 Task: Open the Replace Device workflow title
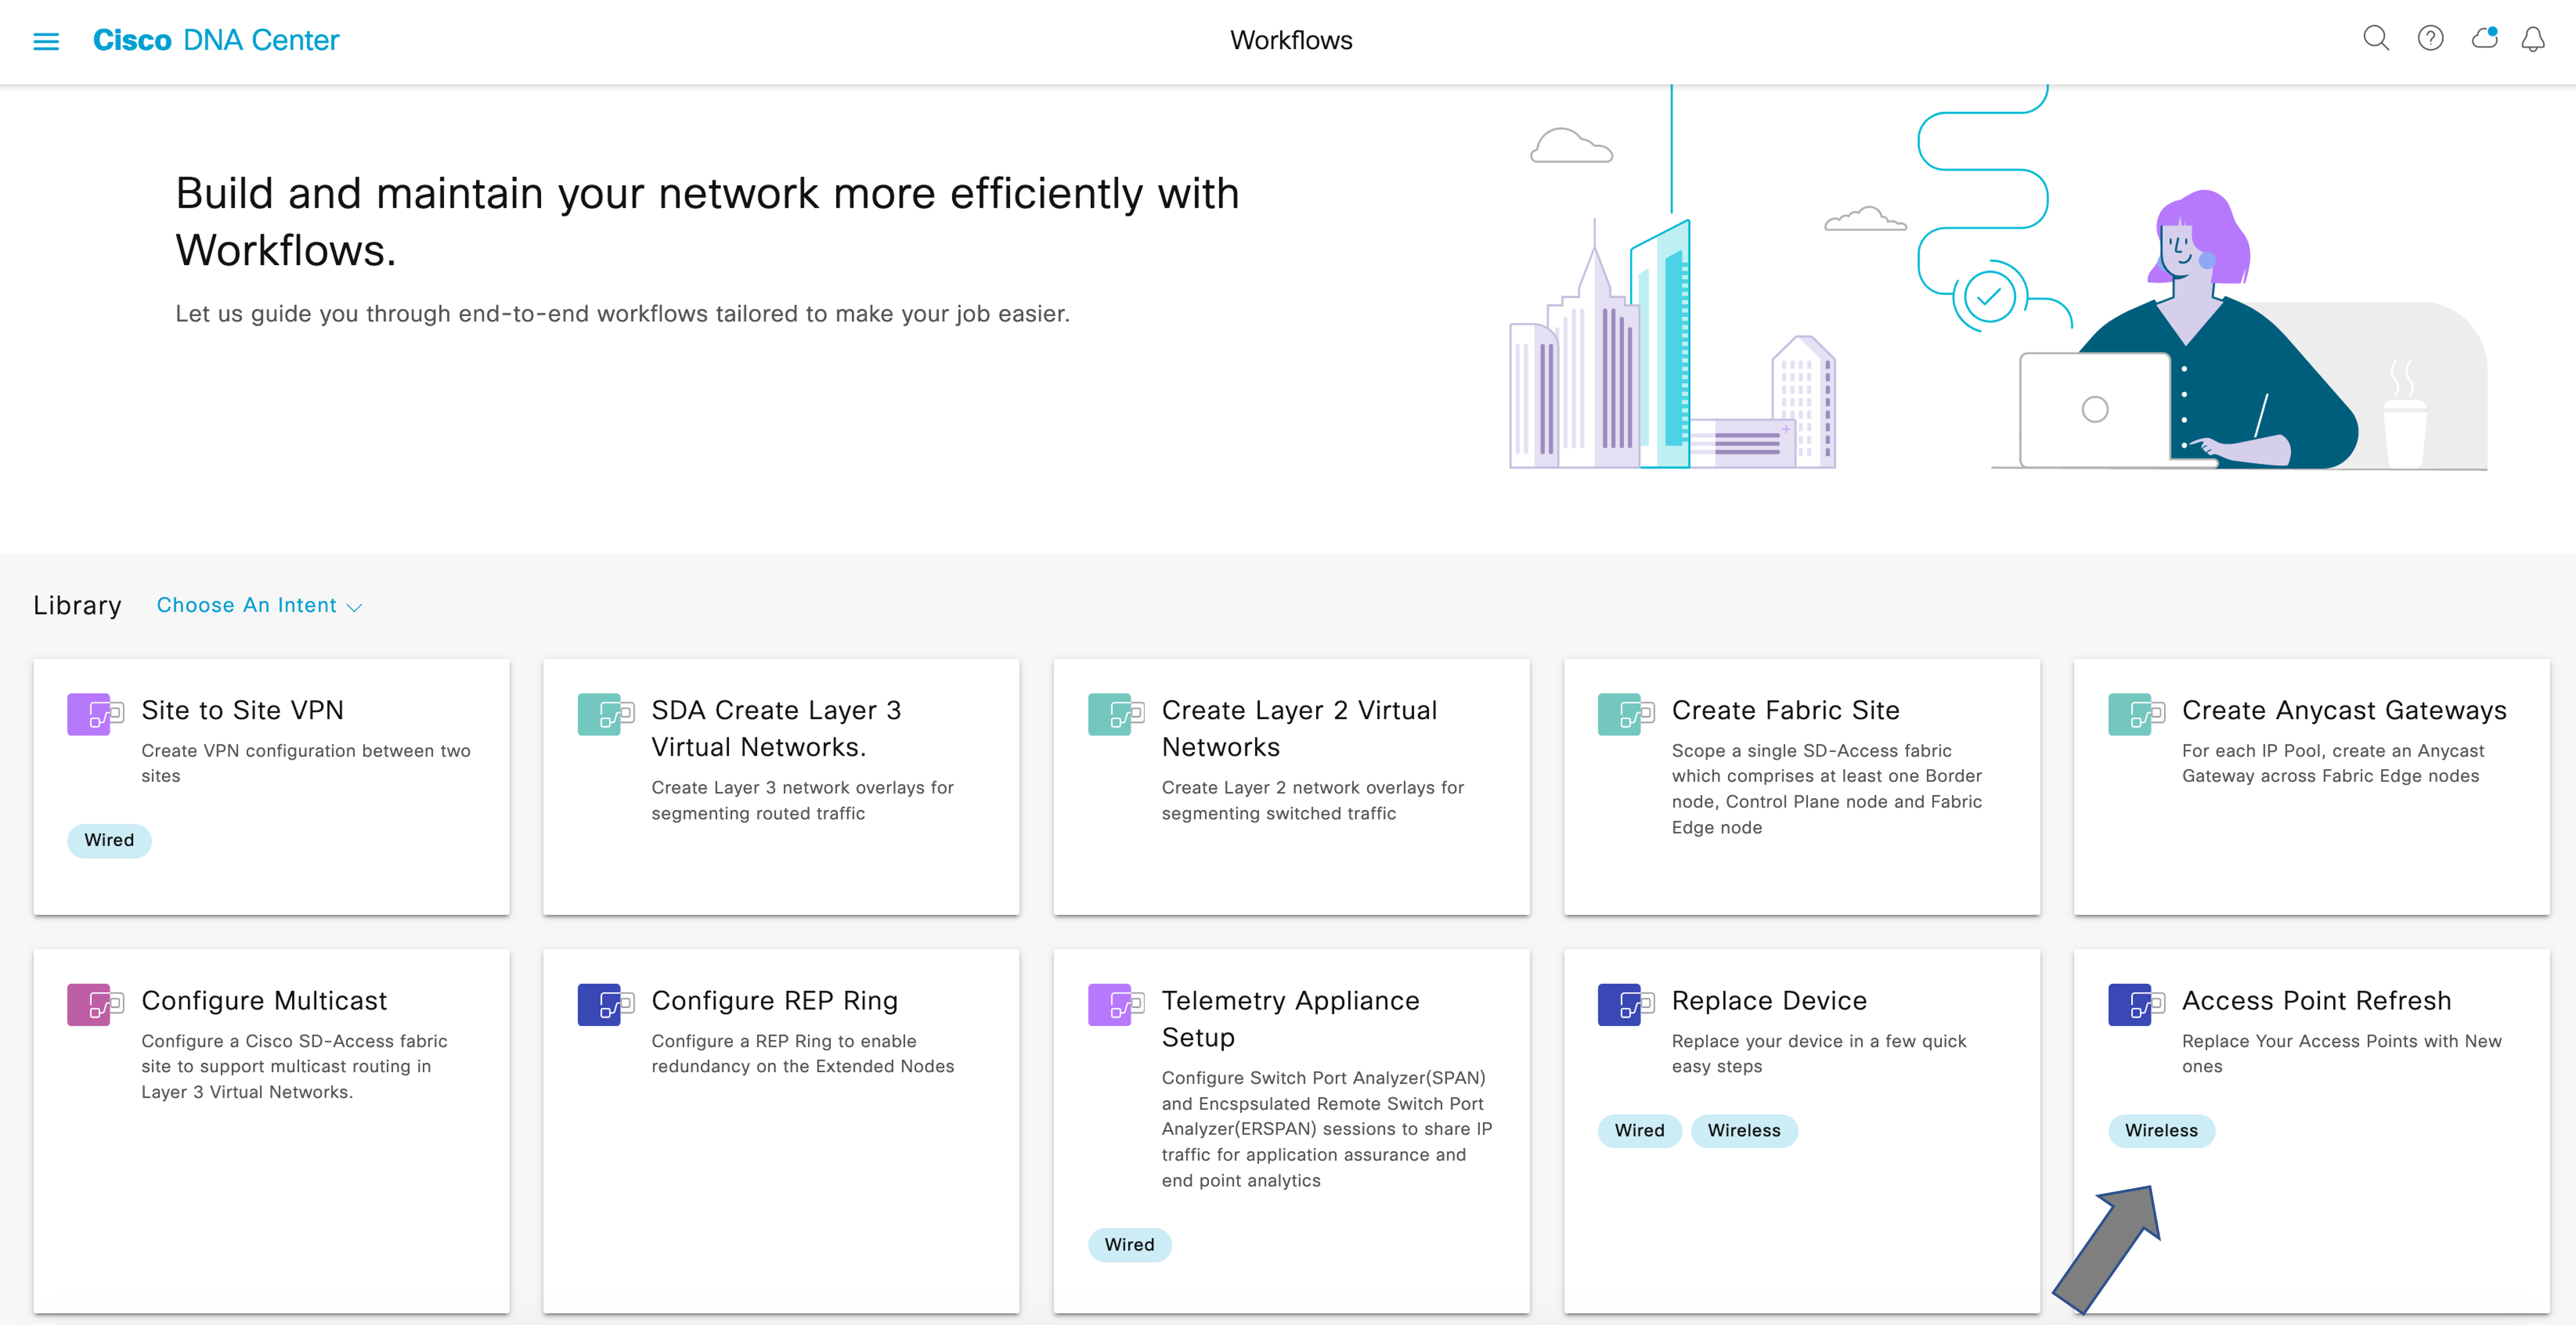click(1768, 1000)
